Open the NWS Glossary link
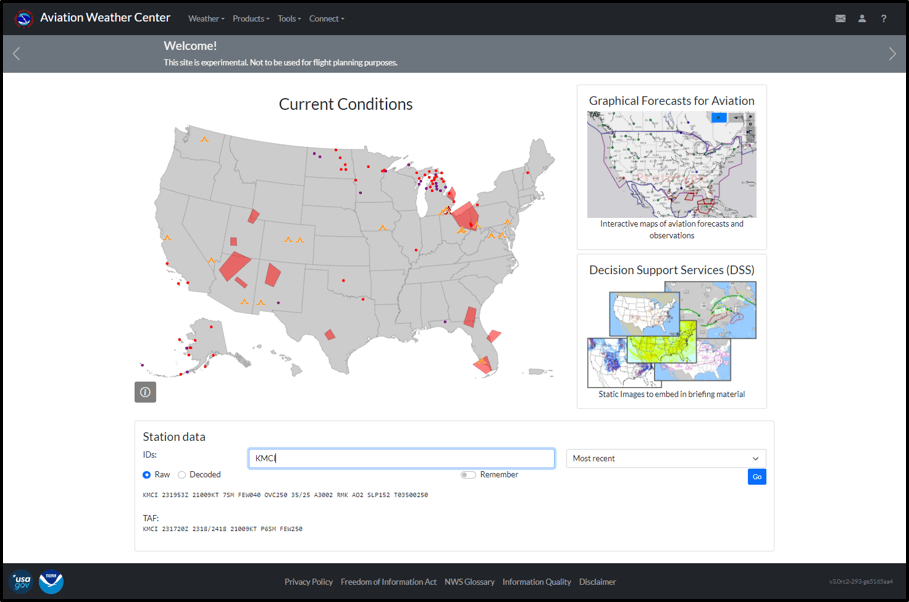The height and width of the screenshot is (602, 909). coord(469,582)
